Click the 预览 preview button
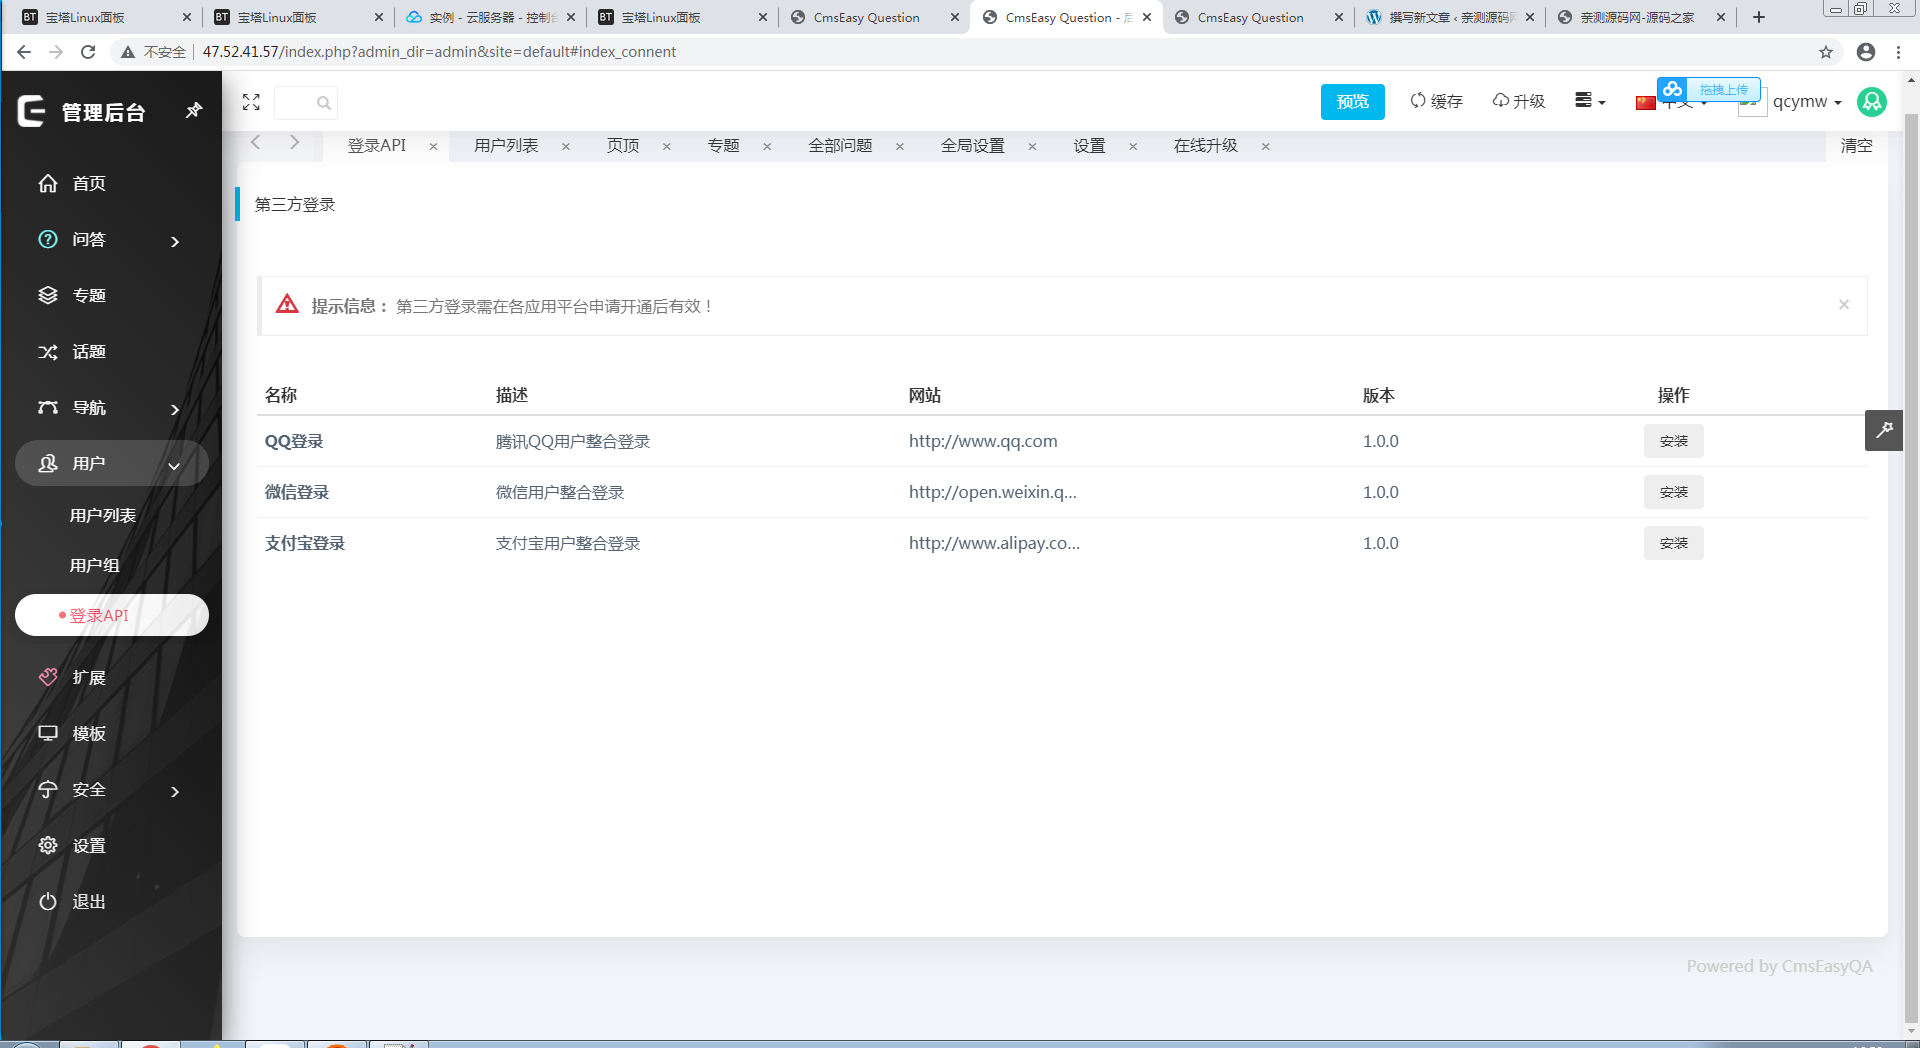This screenshot has height=1048, width=1920. point(1352,102)
